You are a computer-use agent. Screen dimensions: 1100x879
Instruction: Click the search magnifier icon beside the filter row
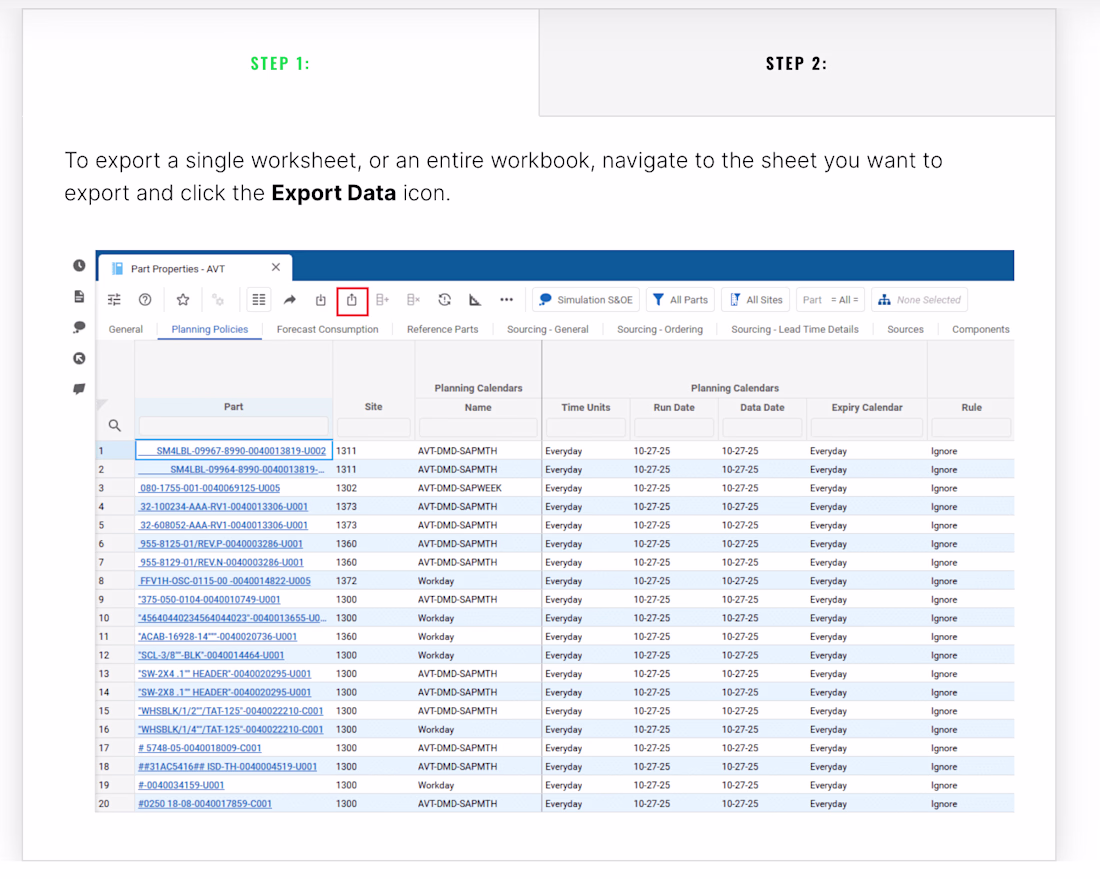[x=114, y=425]
